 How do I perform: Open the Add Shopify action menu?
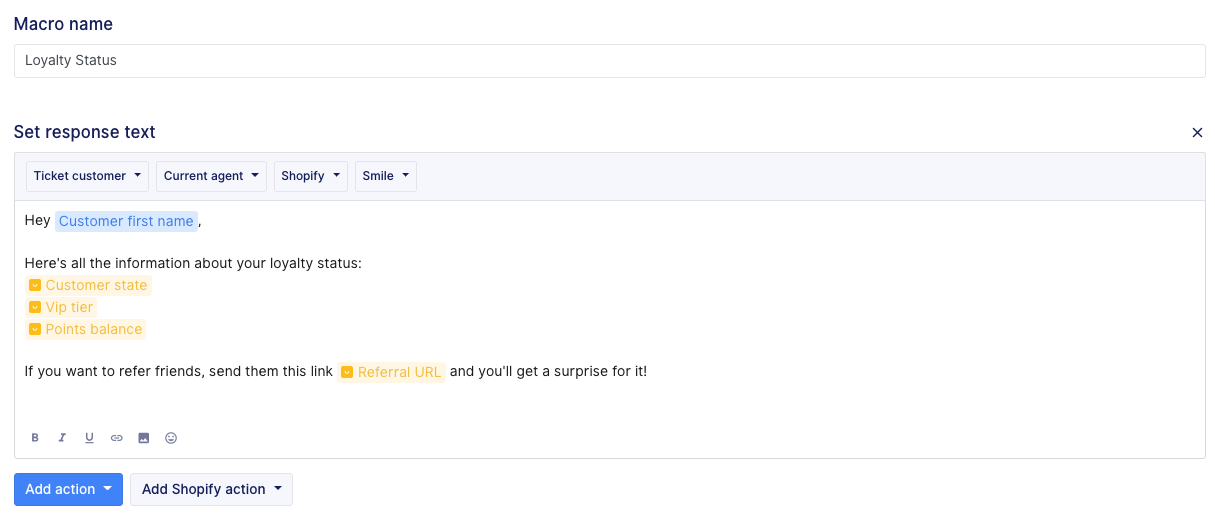click(x=211, y=489)
